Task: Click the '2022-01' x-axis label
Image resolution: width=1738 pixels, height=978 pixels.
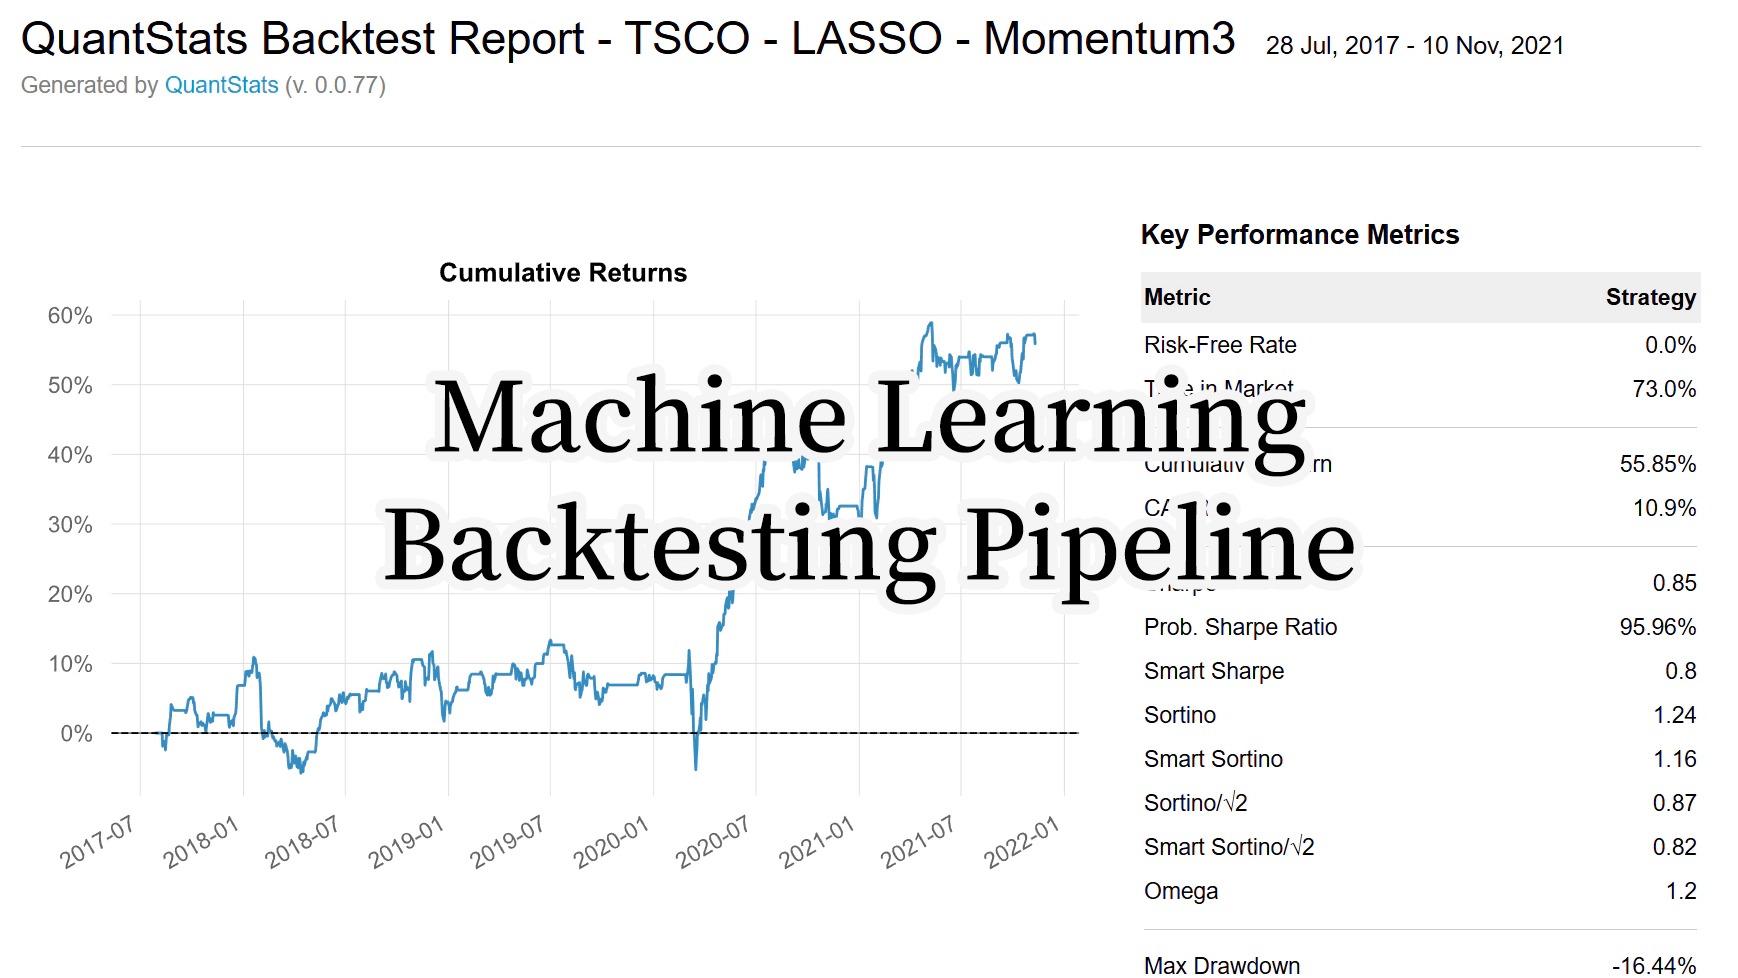Action: [x=1021, y=842]
